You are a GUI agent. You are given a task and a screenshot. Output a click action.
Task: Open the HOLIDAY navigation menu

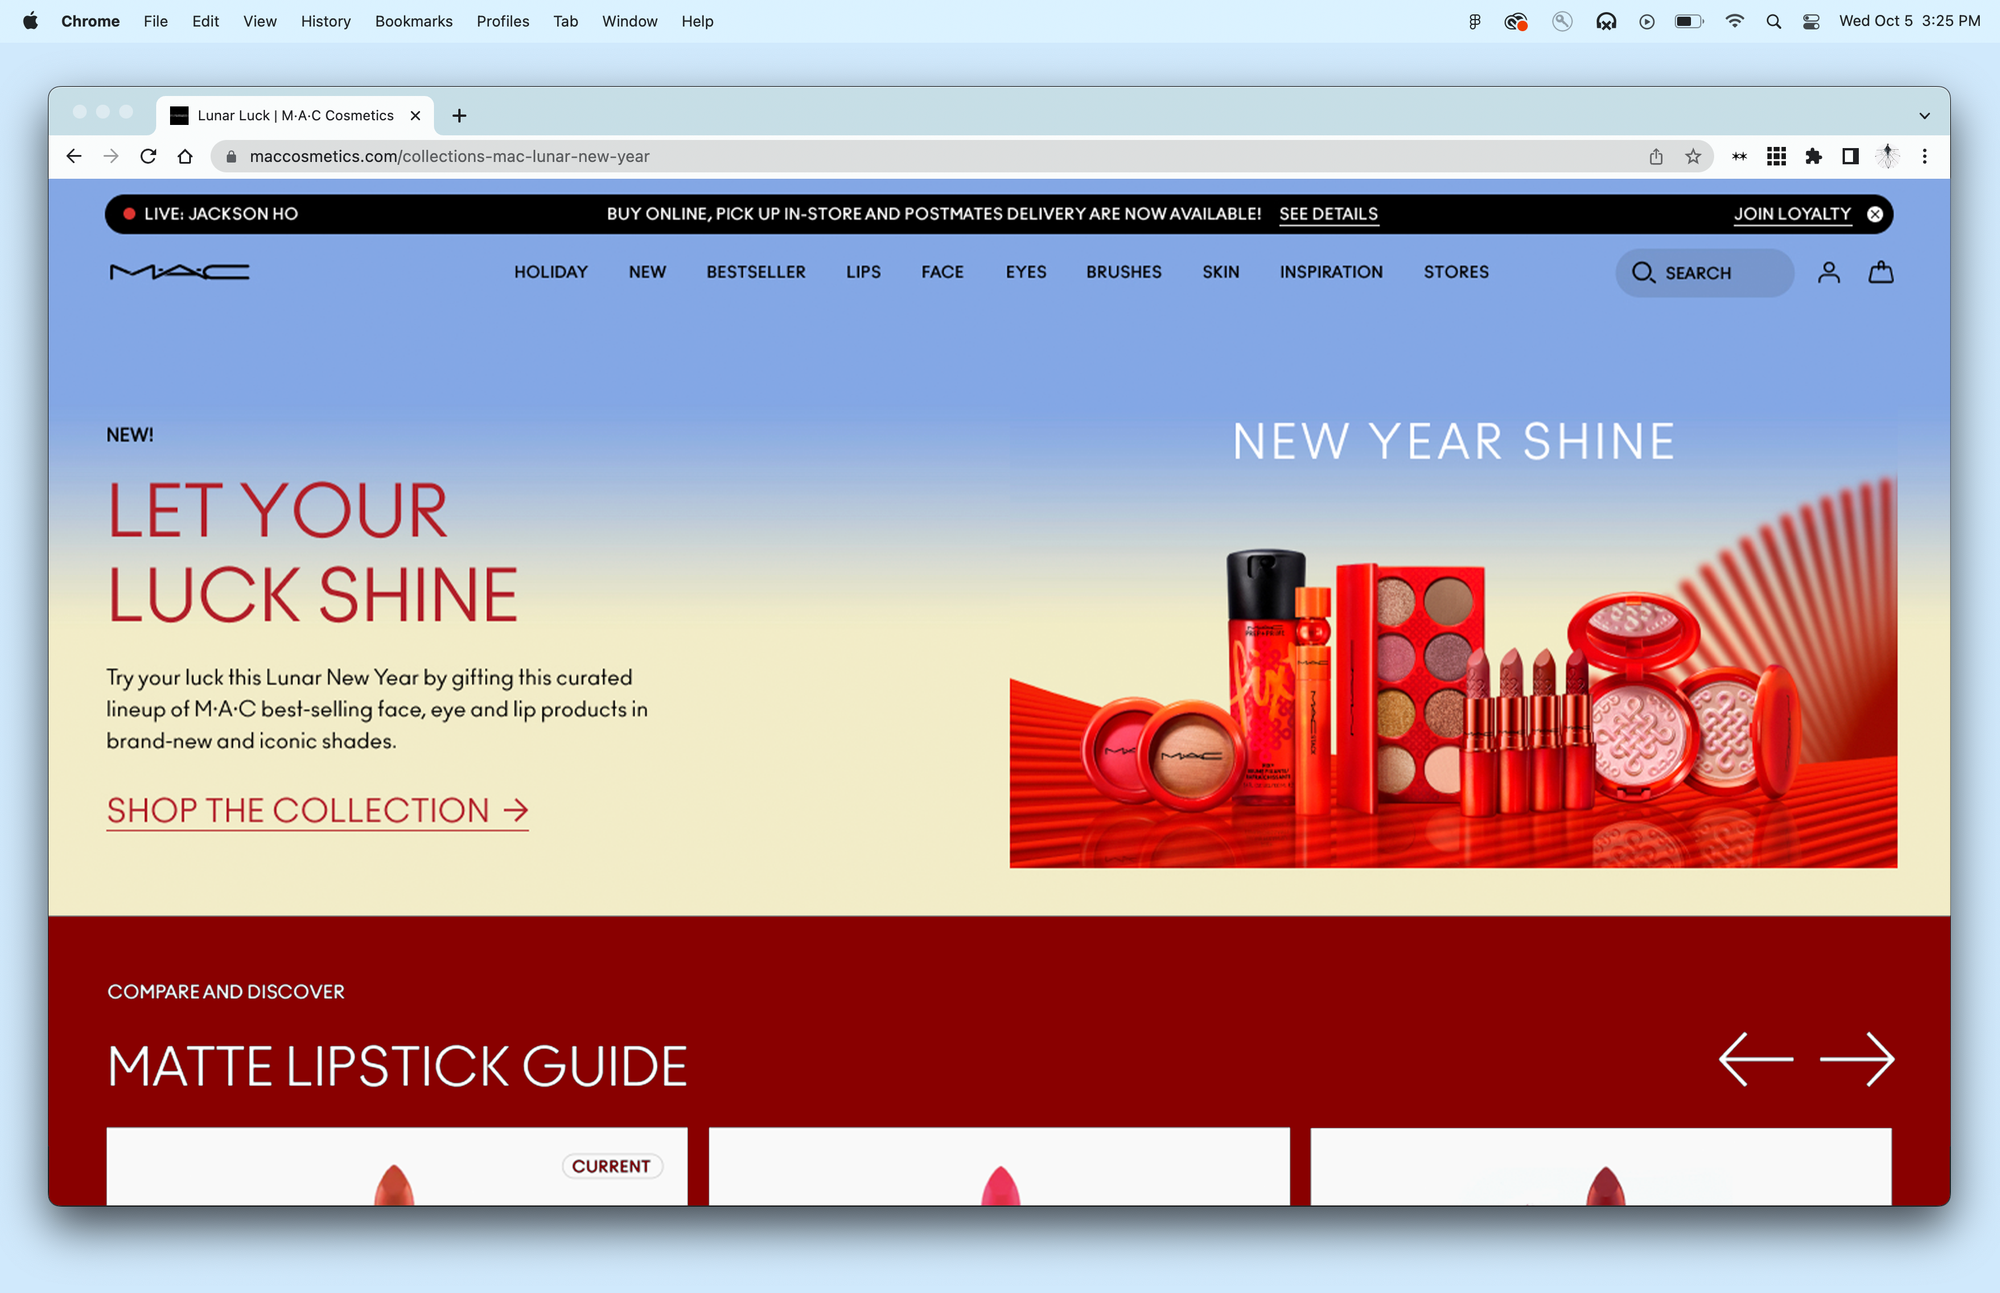pyautogui.click(x=551, y=272)
